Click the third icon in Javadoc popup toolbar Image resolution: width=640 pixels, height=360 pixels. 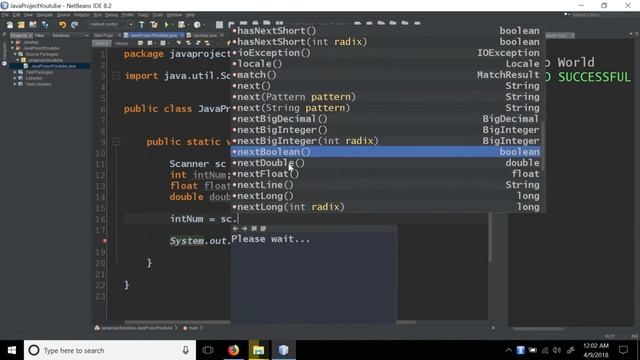point(254,229)
